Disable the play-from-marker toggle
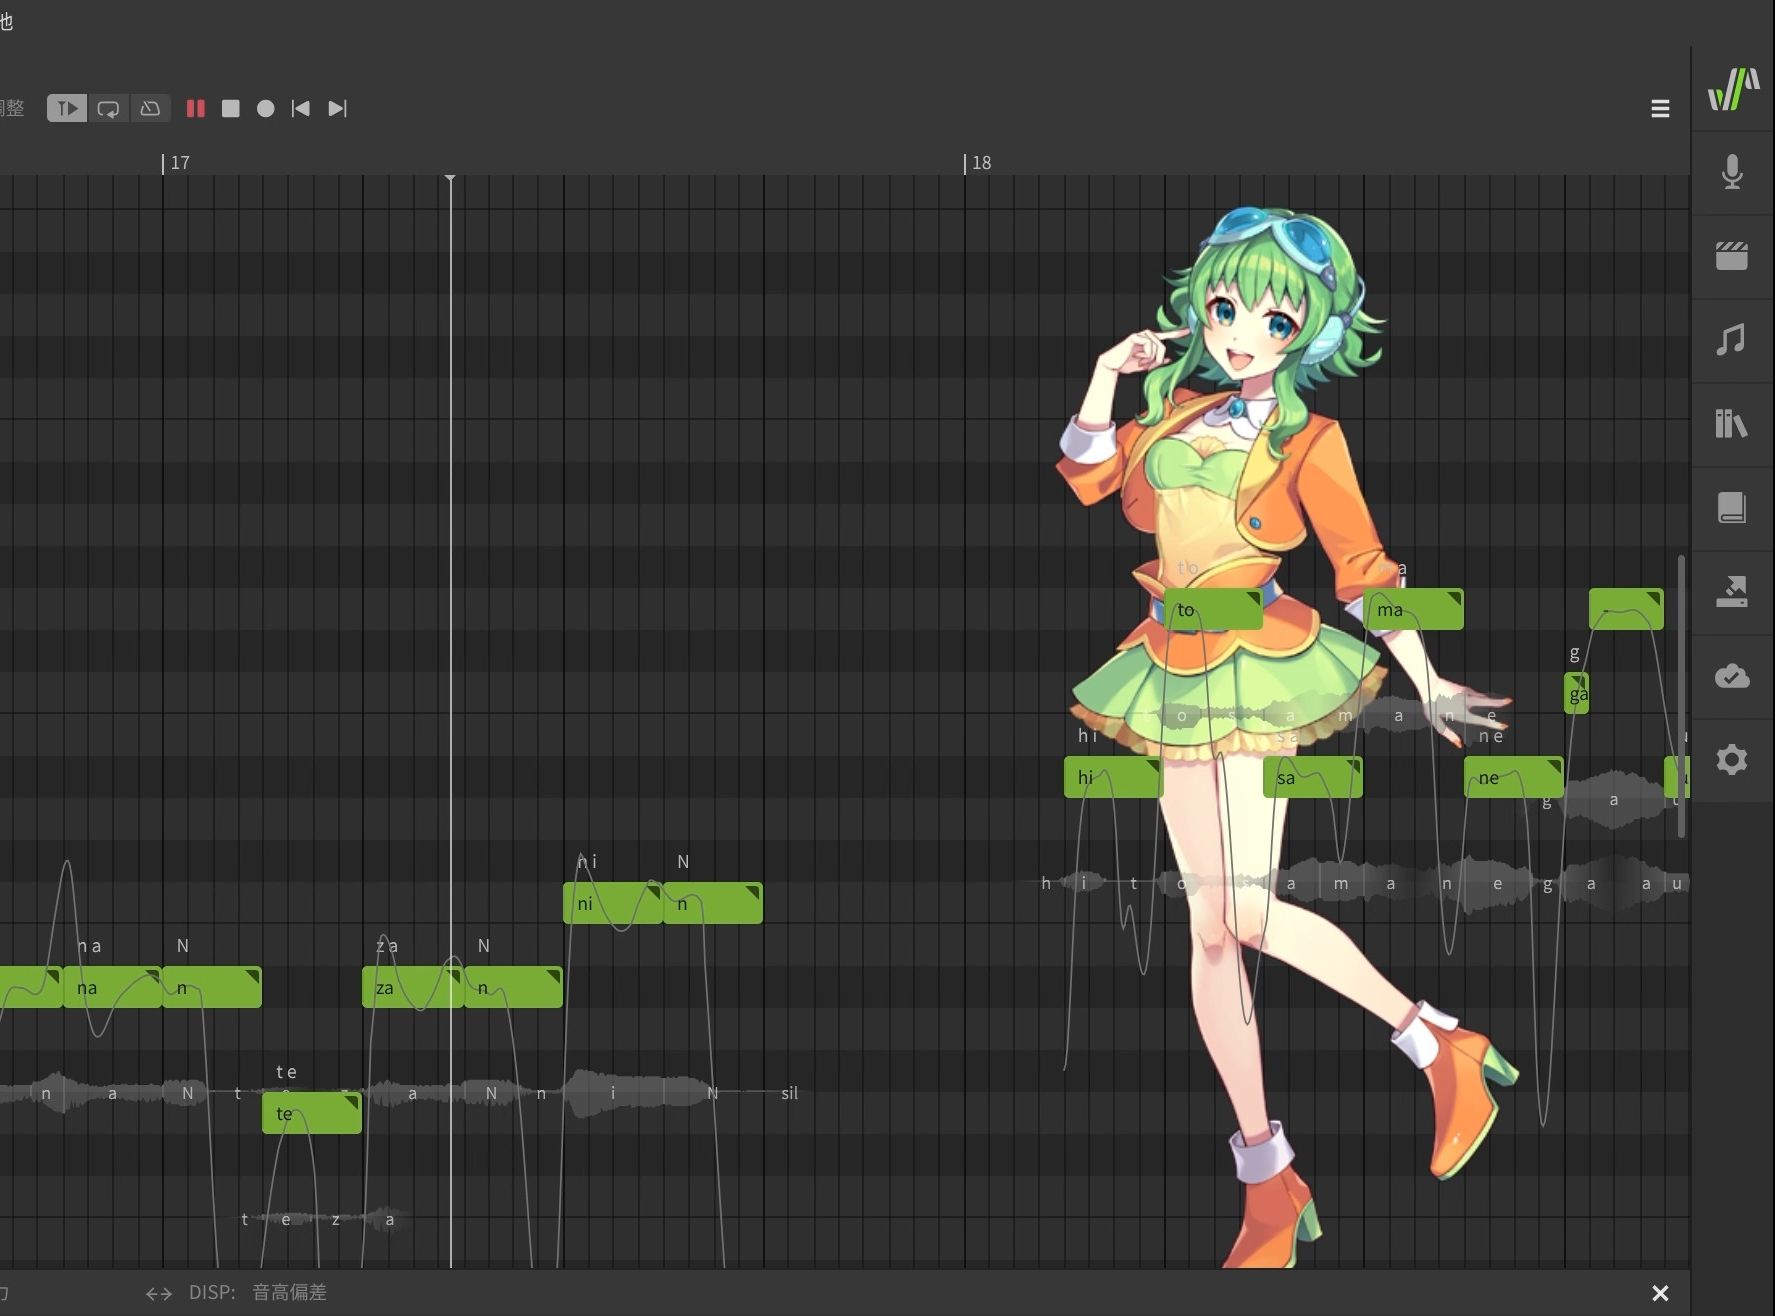The image size is (1775, 1316). coord(66,108)
